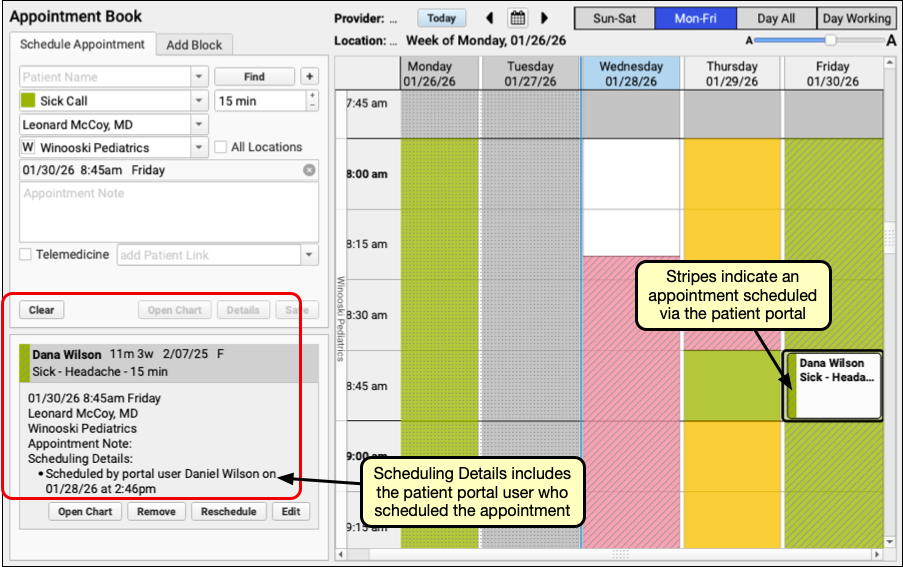Jump to the current date with Today
The image size is (903, 567).
441,18
